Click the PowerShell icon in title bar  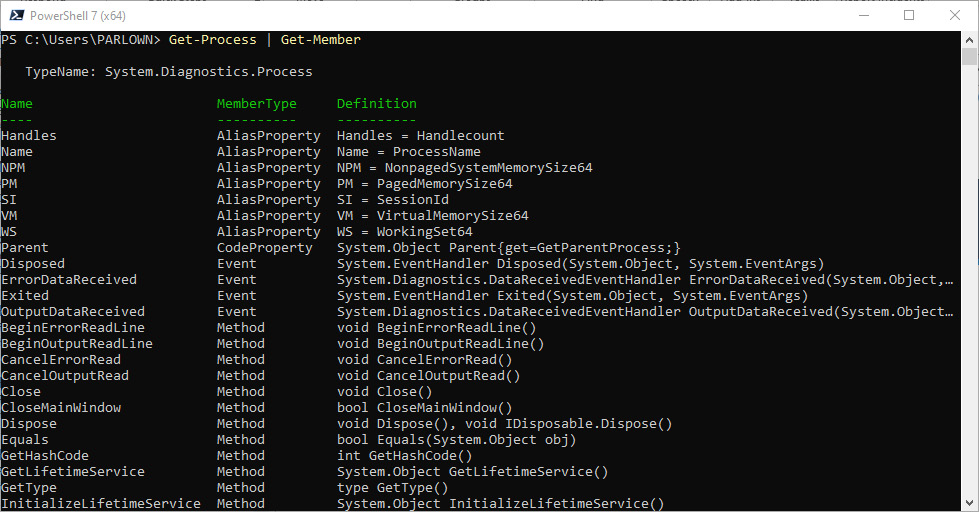point(16,16)
